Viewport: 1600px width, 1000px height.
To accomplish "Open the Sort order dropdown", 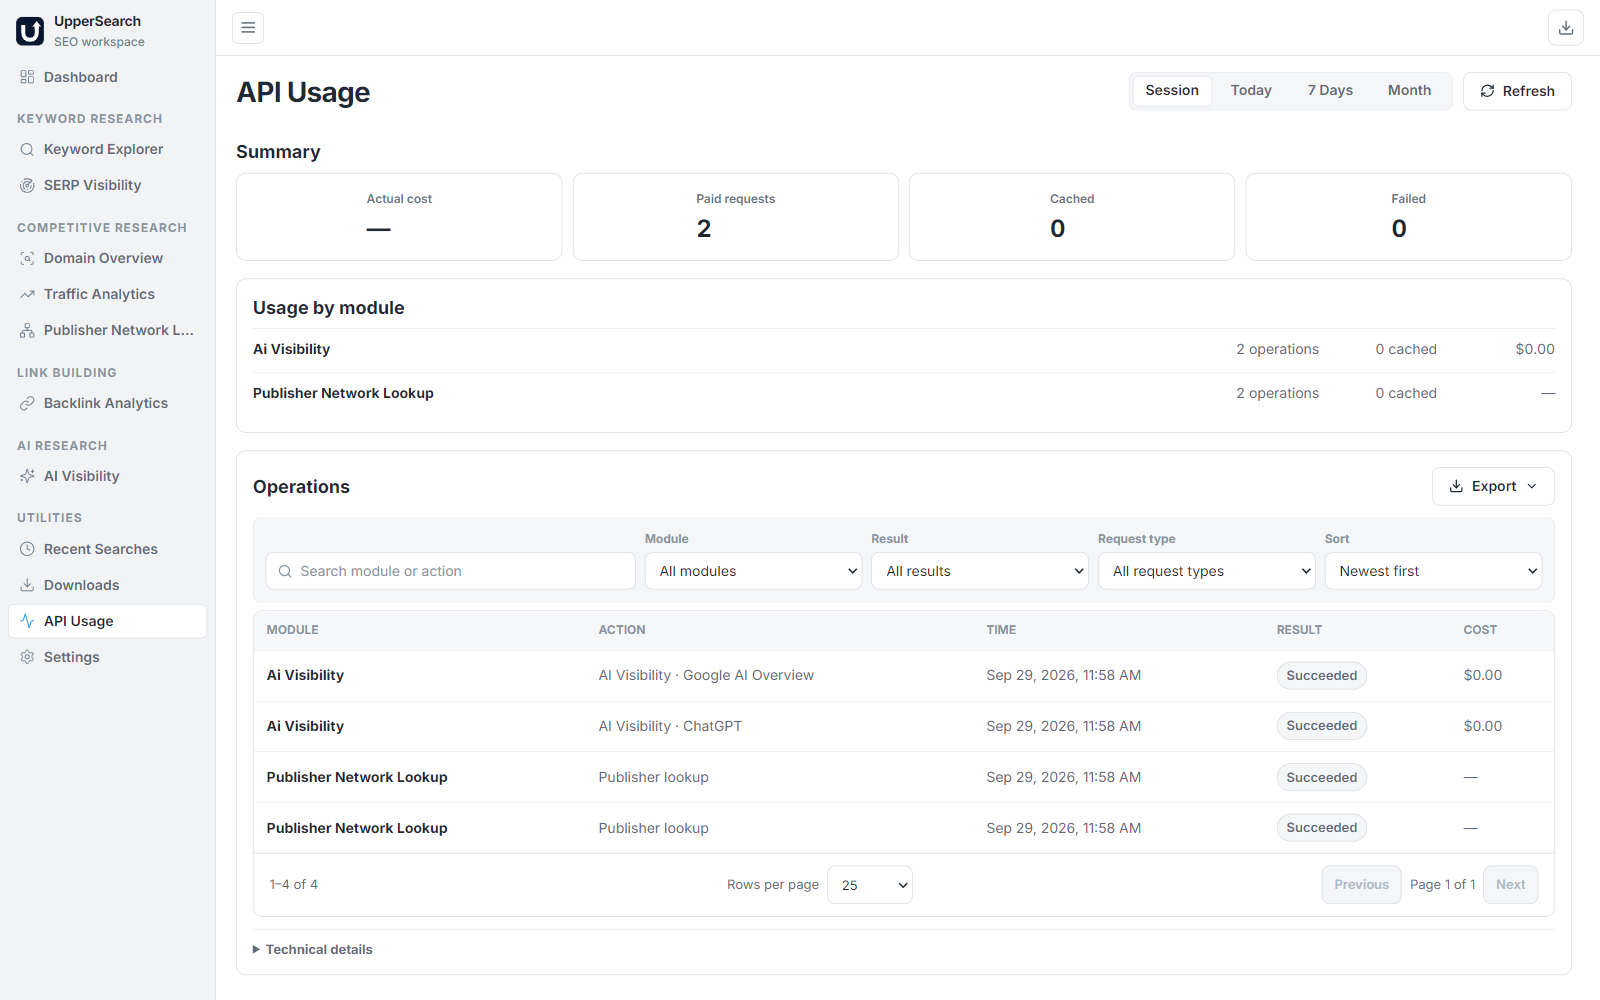I will (x=1433, y=571).
